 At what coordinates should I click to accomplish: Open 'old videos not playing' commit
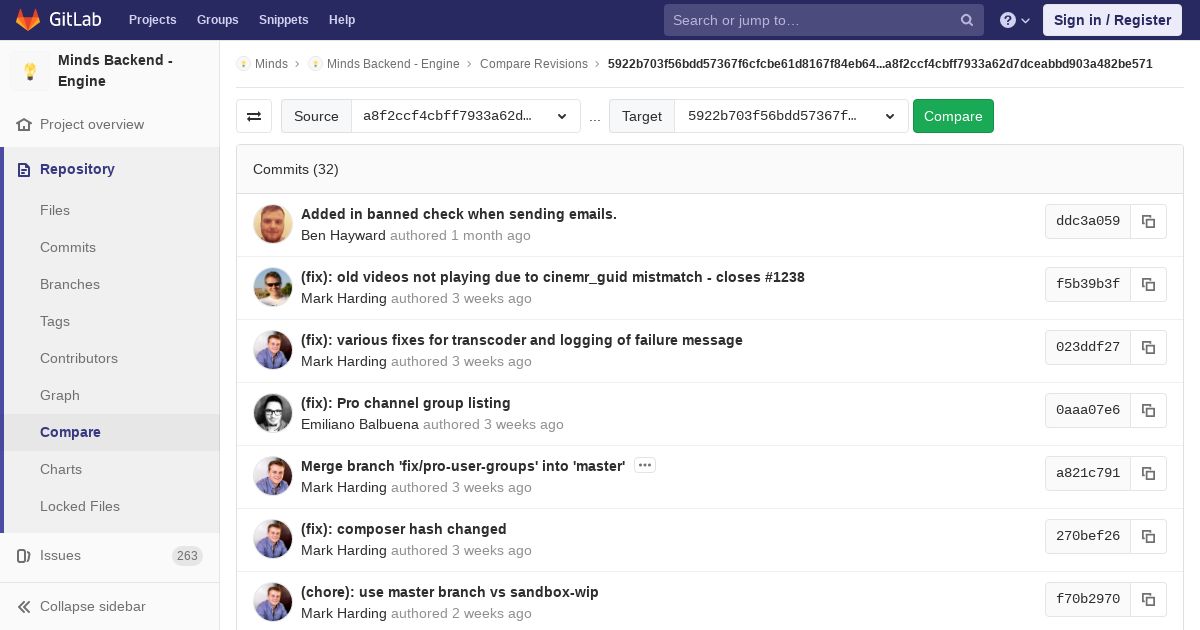(553, 277)
